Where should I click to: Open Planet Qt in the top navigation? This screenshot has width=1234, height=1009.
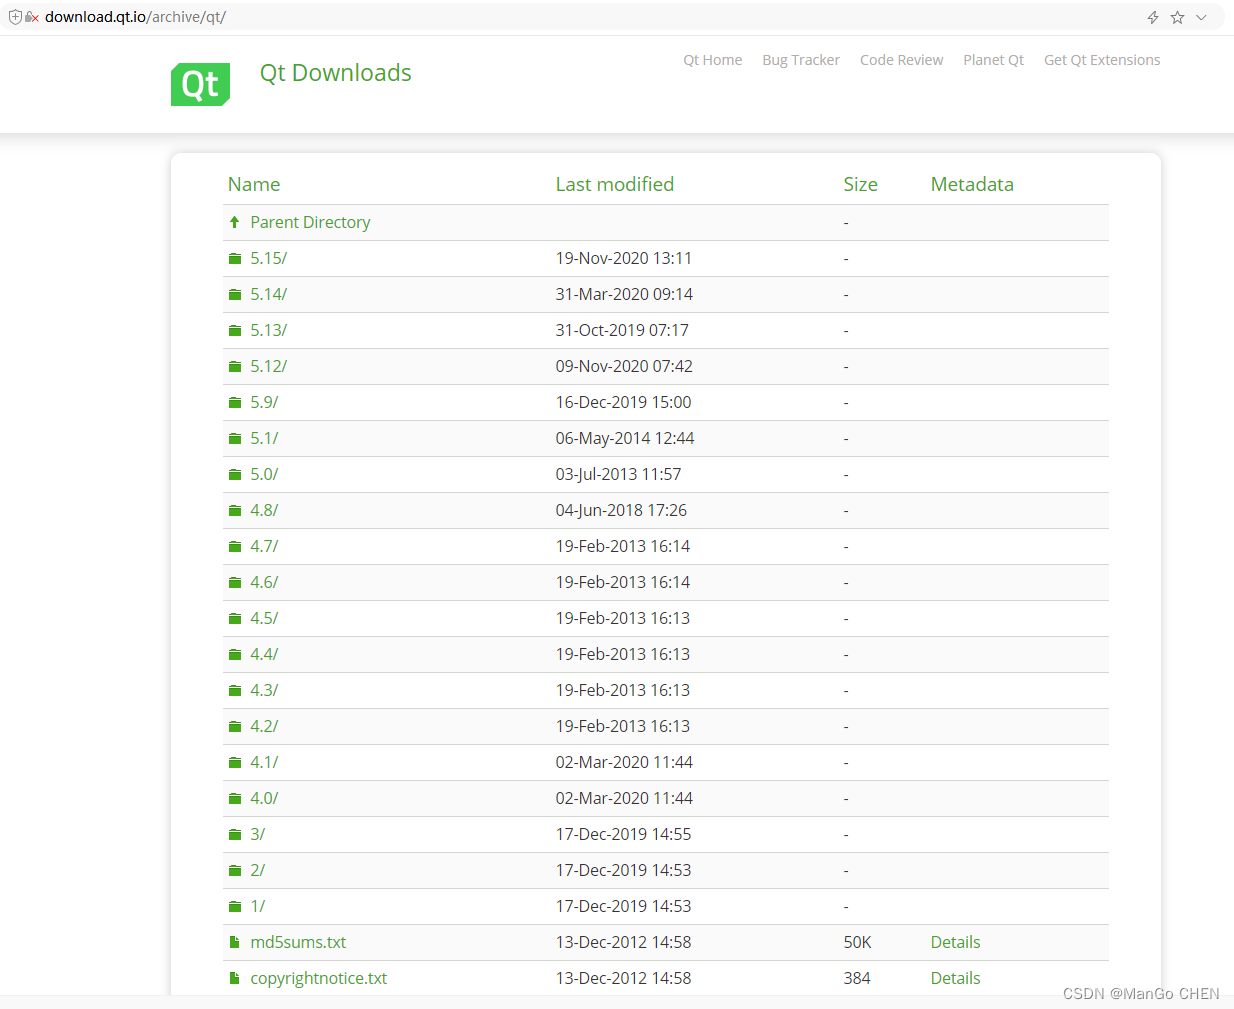coord(993,60)
